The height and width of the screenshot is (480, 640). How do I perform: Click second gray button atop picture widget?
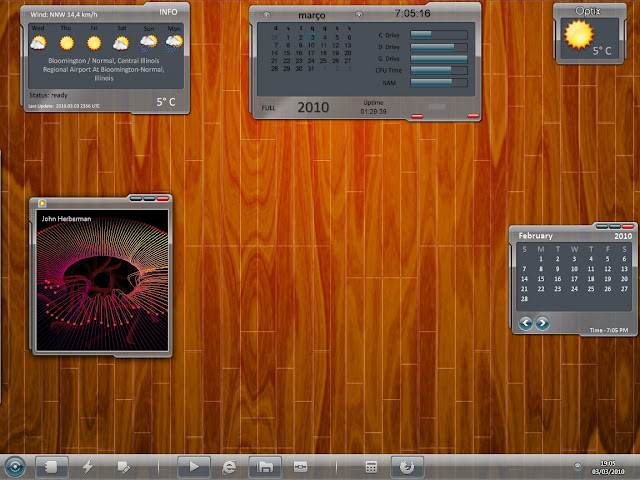[149, 199]
